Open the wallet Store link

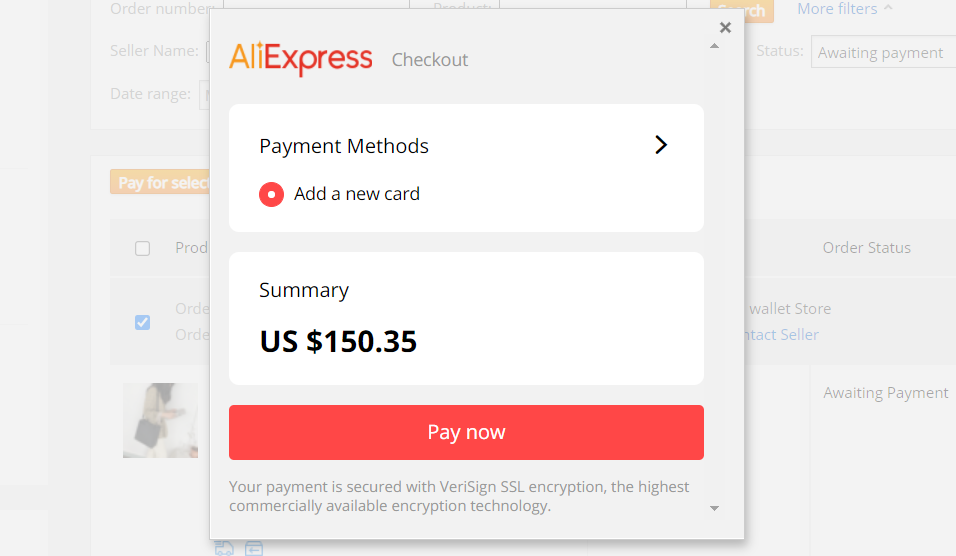(x=790, y=308)
